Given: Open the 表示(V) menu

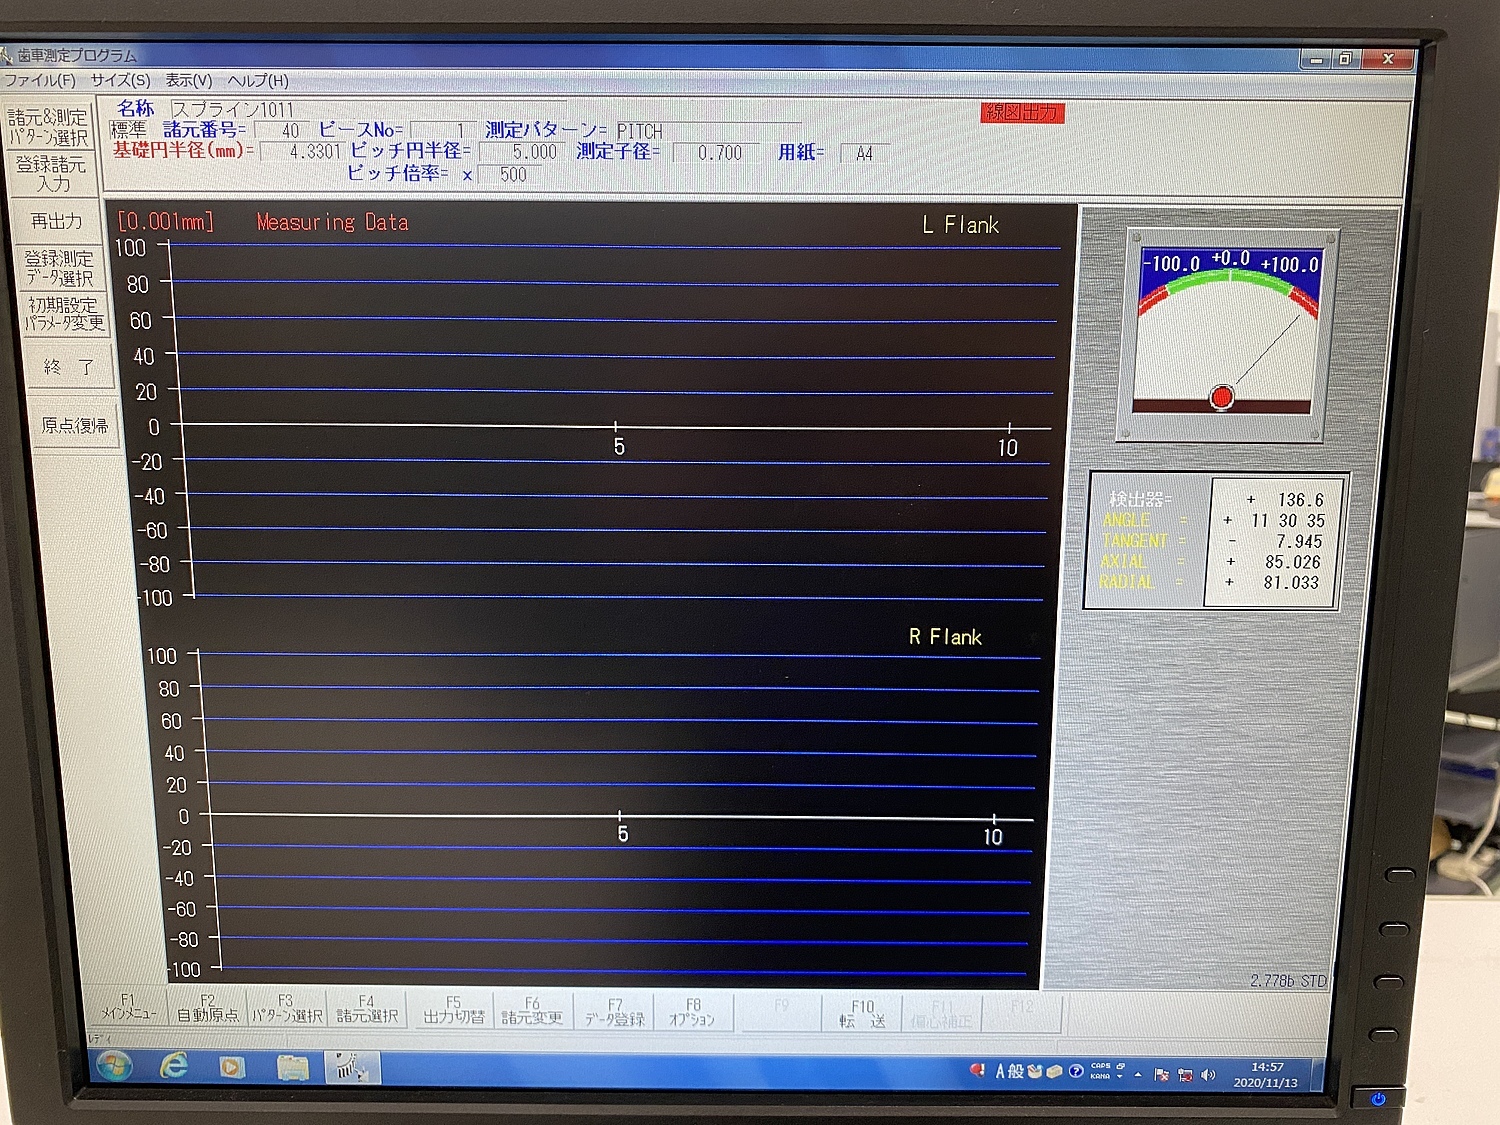Looking at the screenshot, I should tap(188, 80).
